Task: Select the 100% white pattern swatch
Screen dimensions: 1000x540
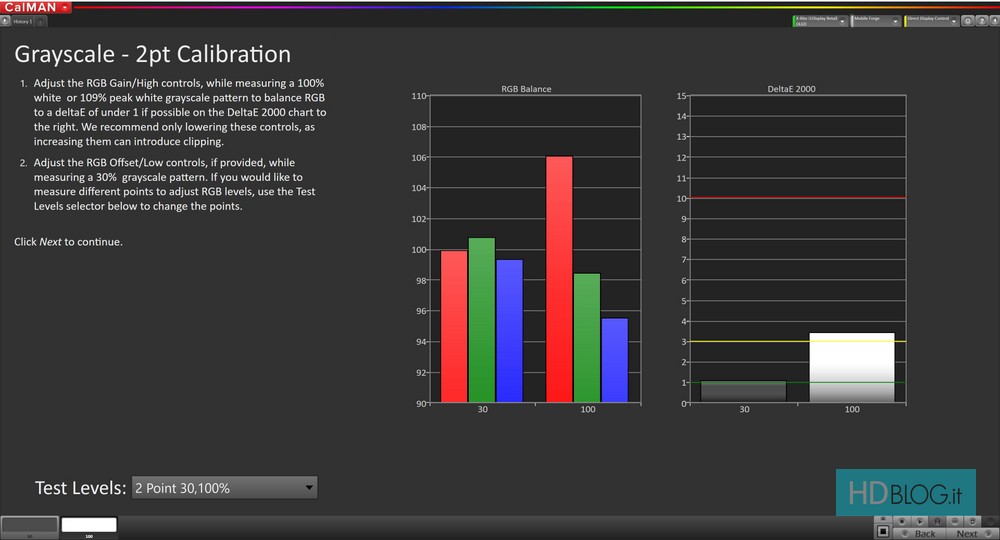Action: click(x=89, y=525)
